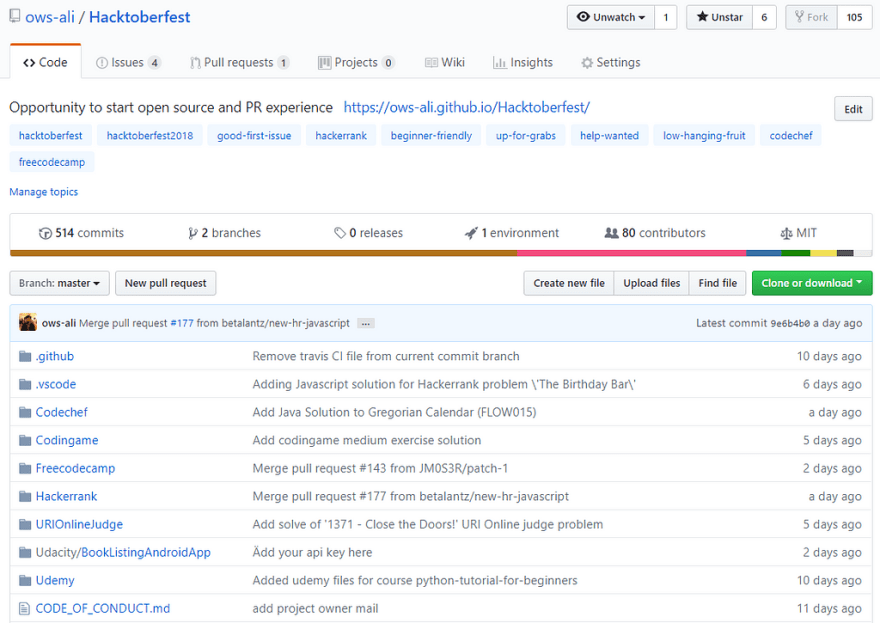Open the ows-ali owner link in title
Image resolution: width=880 pixels, height=623 pixels.
click(x=50, y=17)
